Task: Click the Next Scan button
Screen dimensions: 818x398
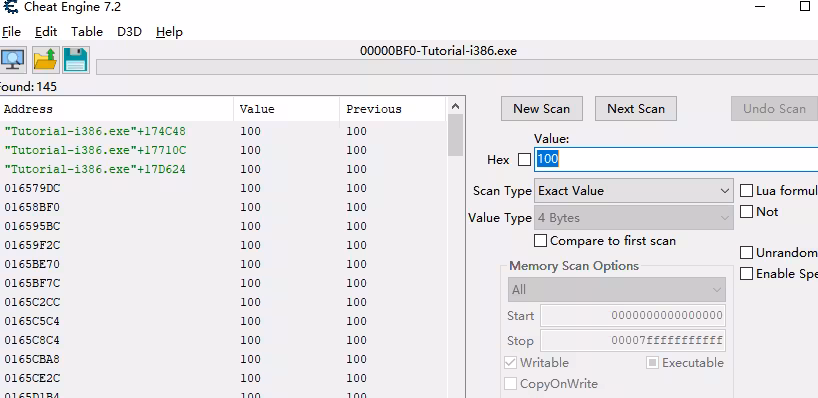Action: click(x=636, y=108)
